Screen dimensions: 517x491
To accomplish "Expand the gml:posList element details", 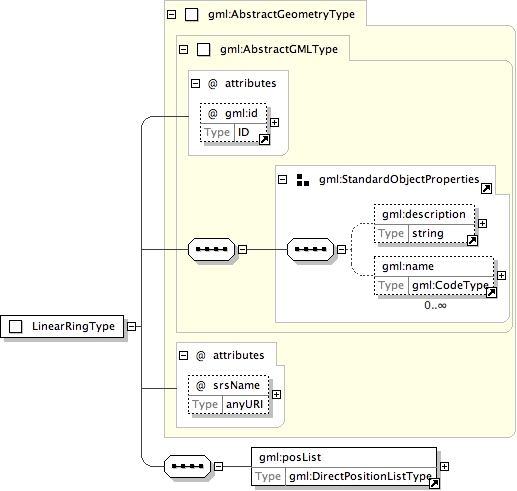I will tap(444, 466).
